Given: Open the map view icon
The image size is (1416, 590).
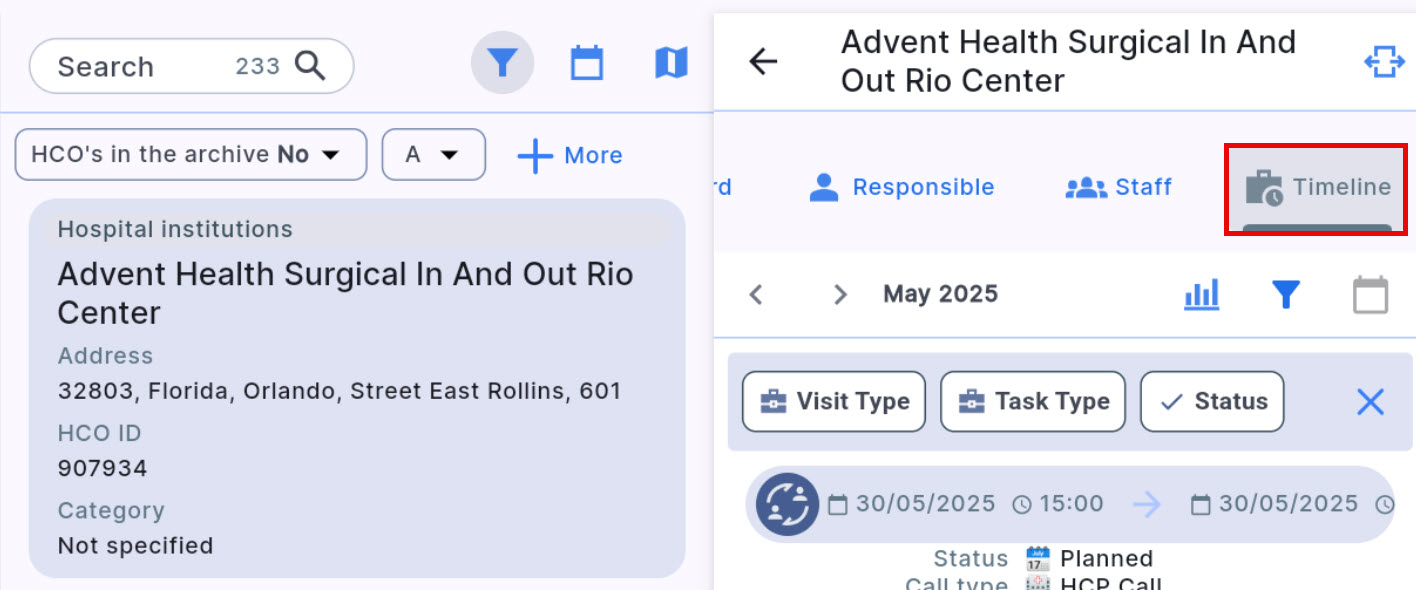Looking at the screenshot, I should click(x=671, y=63).
